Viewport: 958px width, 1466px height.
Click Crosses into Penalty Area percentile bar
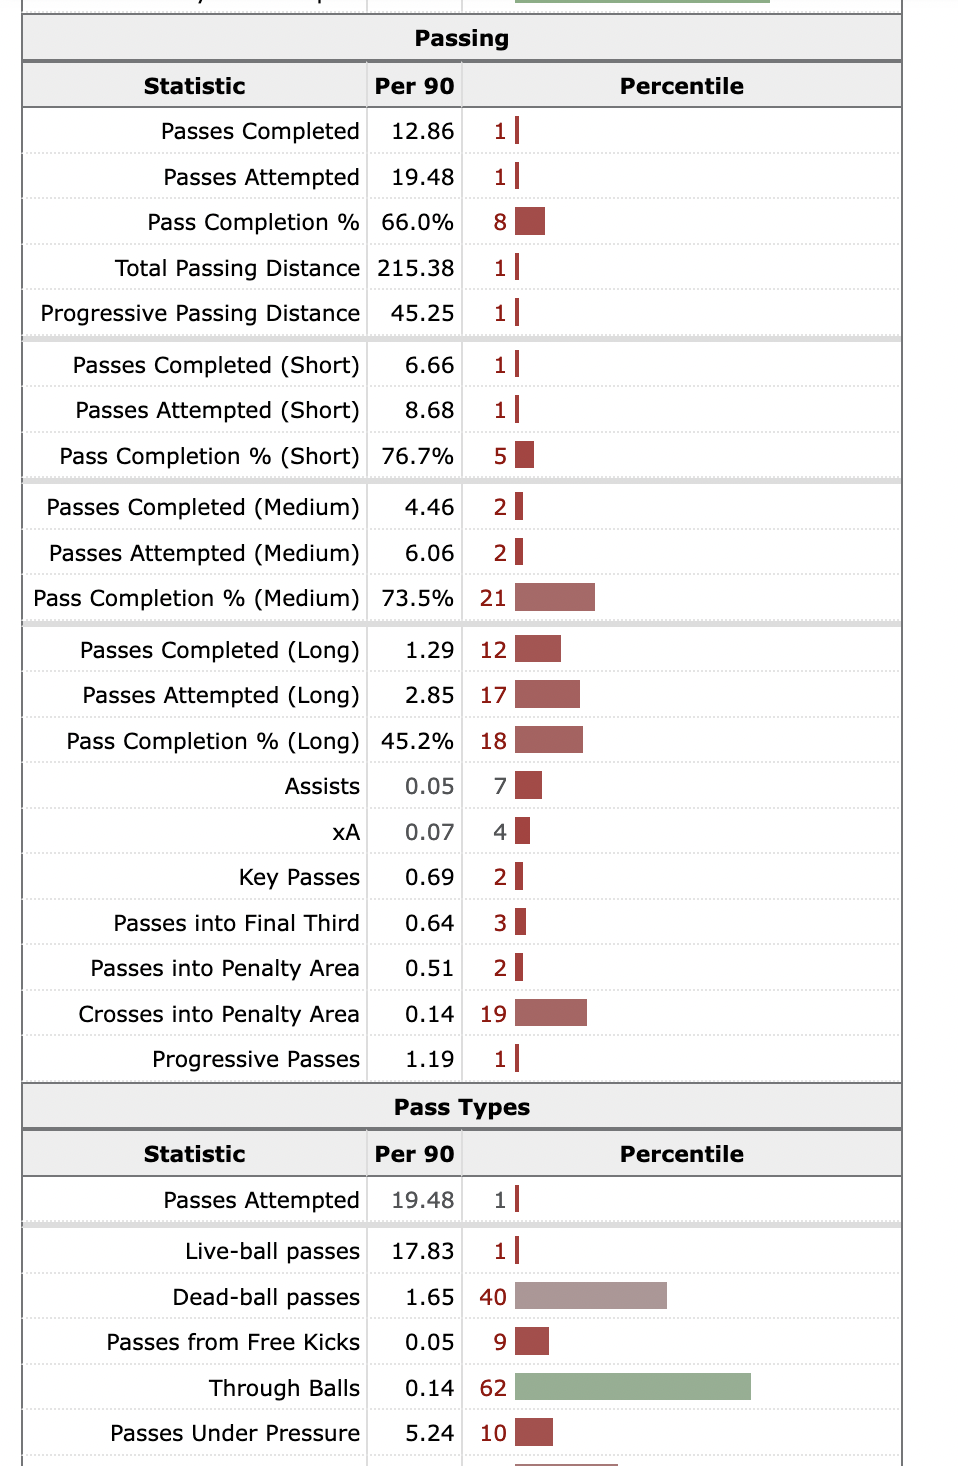[x=550, y=1013]
